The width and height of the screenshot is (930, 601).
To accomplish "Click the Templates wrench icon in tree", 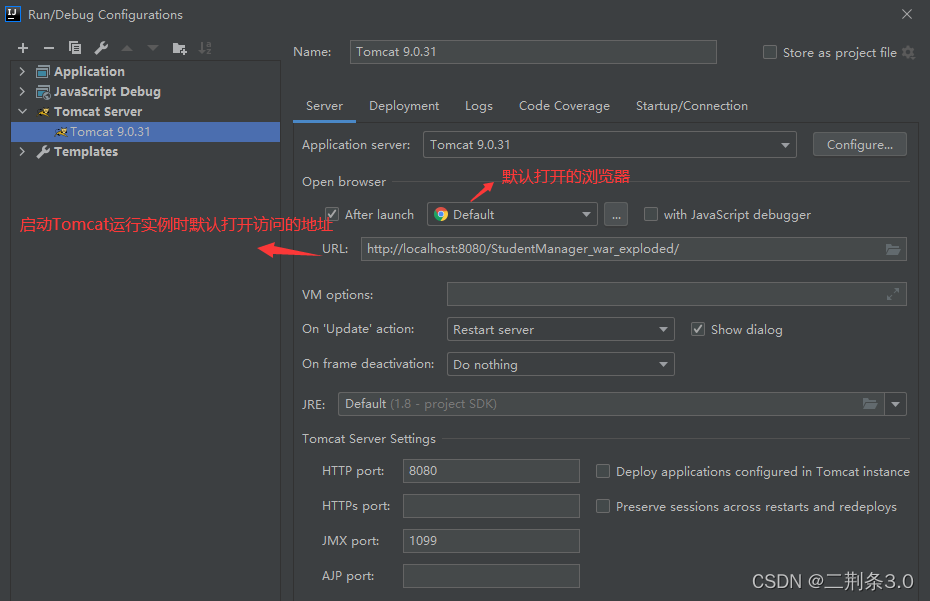I will pos(43,152).
